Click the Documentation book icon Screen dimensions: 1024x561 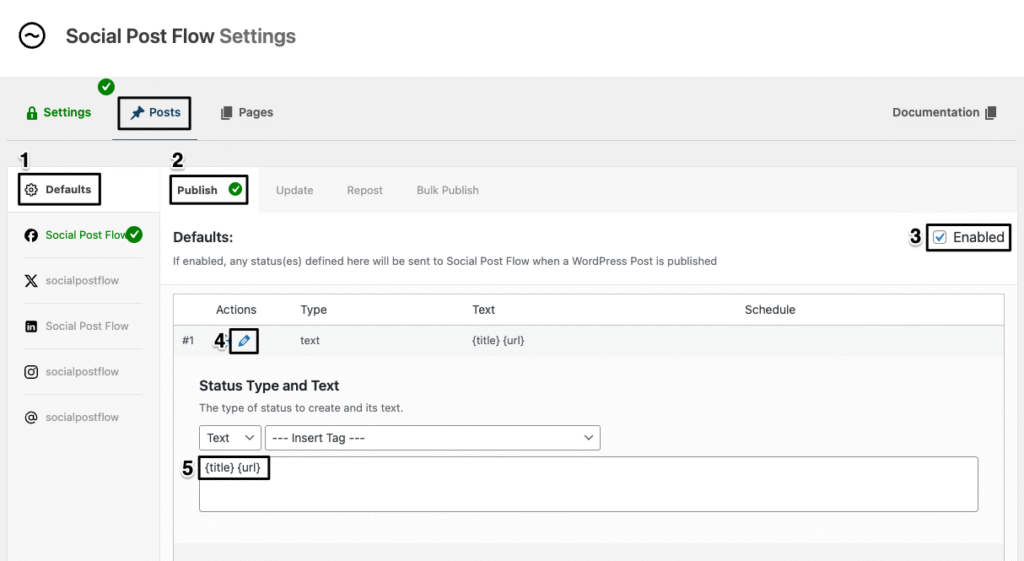point(991,113)
